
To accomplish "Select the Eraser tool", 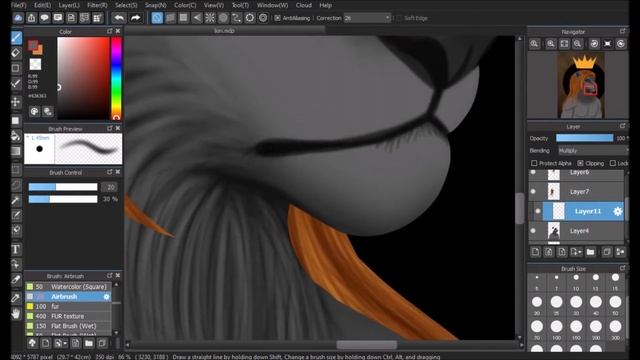I will (16, 53).
